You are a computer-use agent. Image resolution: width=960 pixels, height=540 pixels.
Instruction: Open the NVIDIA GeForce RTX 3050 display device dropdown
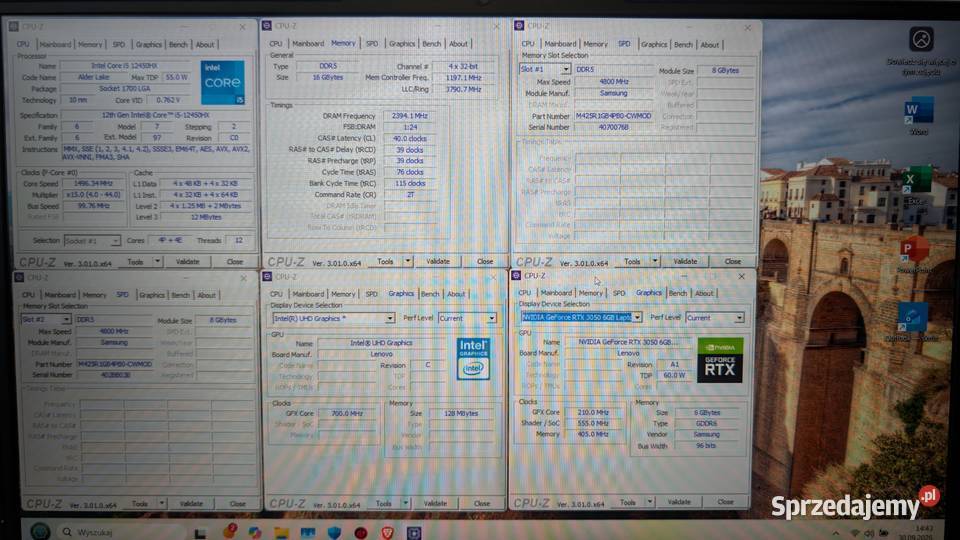coord(581,317)
